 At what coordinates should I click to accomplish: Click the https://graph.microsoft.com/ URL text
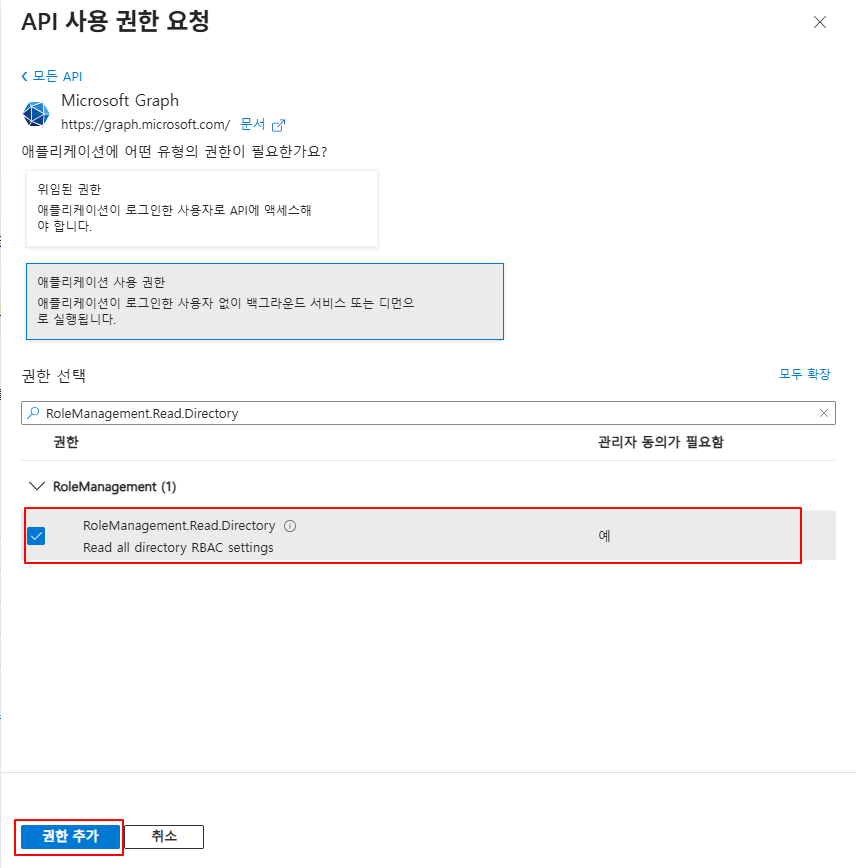[146, 125]
